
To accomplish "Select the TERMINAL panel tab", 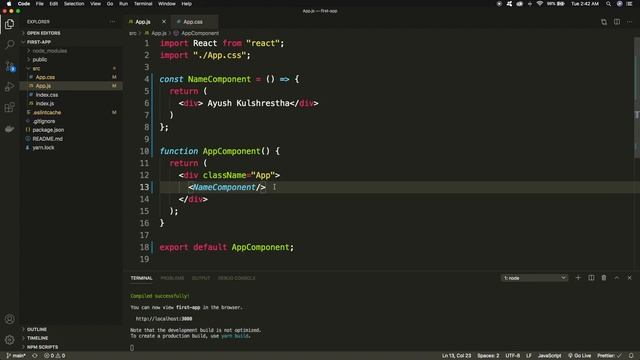I will point(141,278).
